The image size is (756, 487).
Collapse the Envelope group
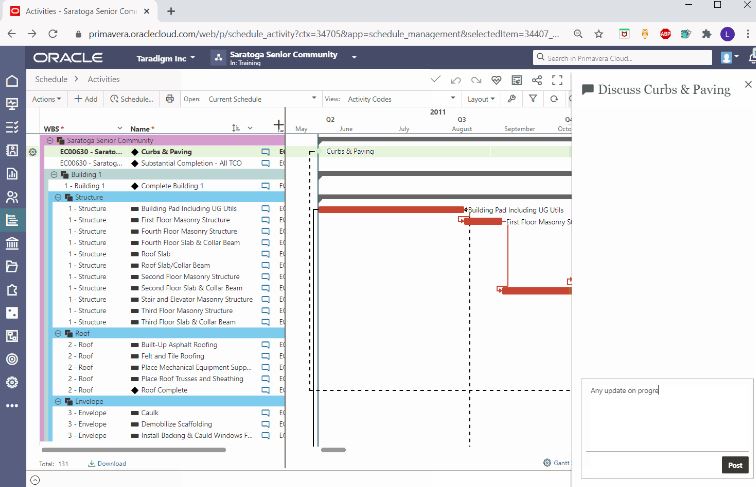pyautogui.click(x=58, y=401)
